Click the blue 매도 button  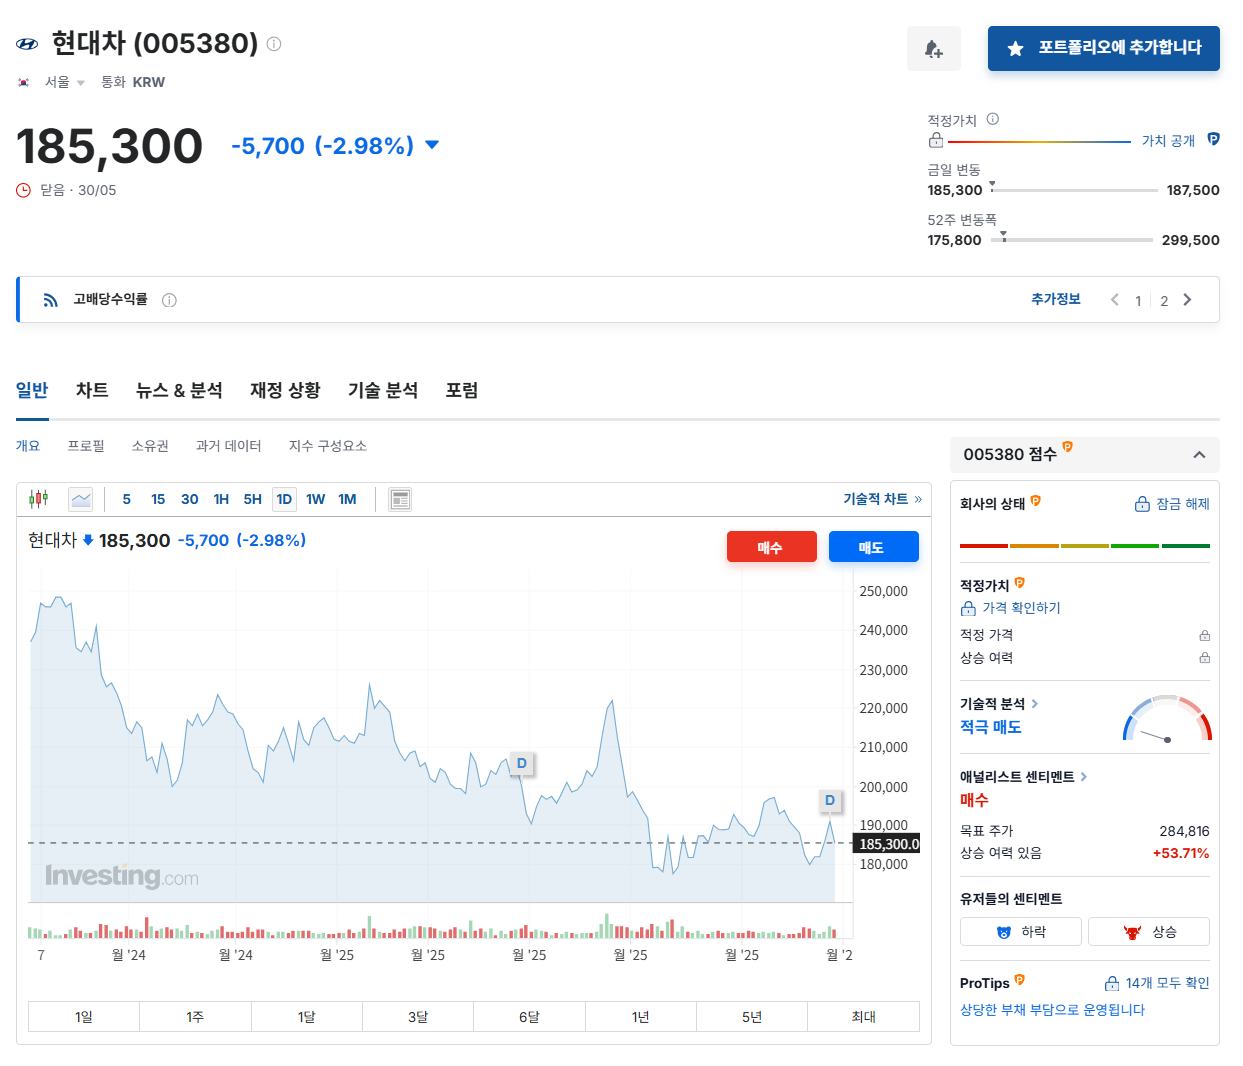(873, 547)
